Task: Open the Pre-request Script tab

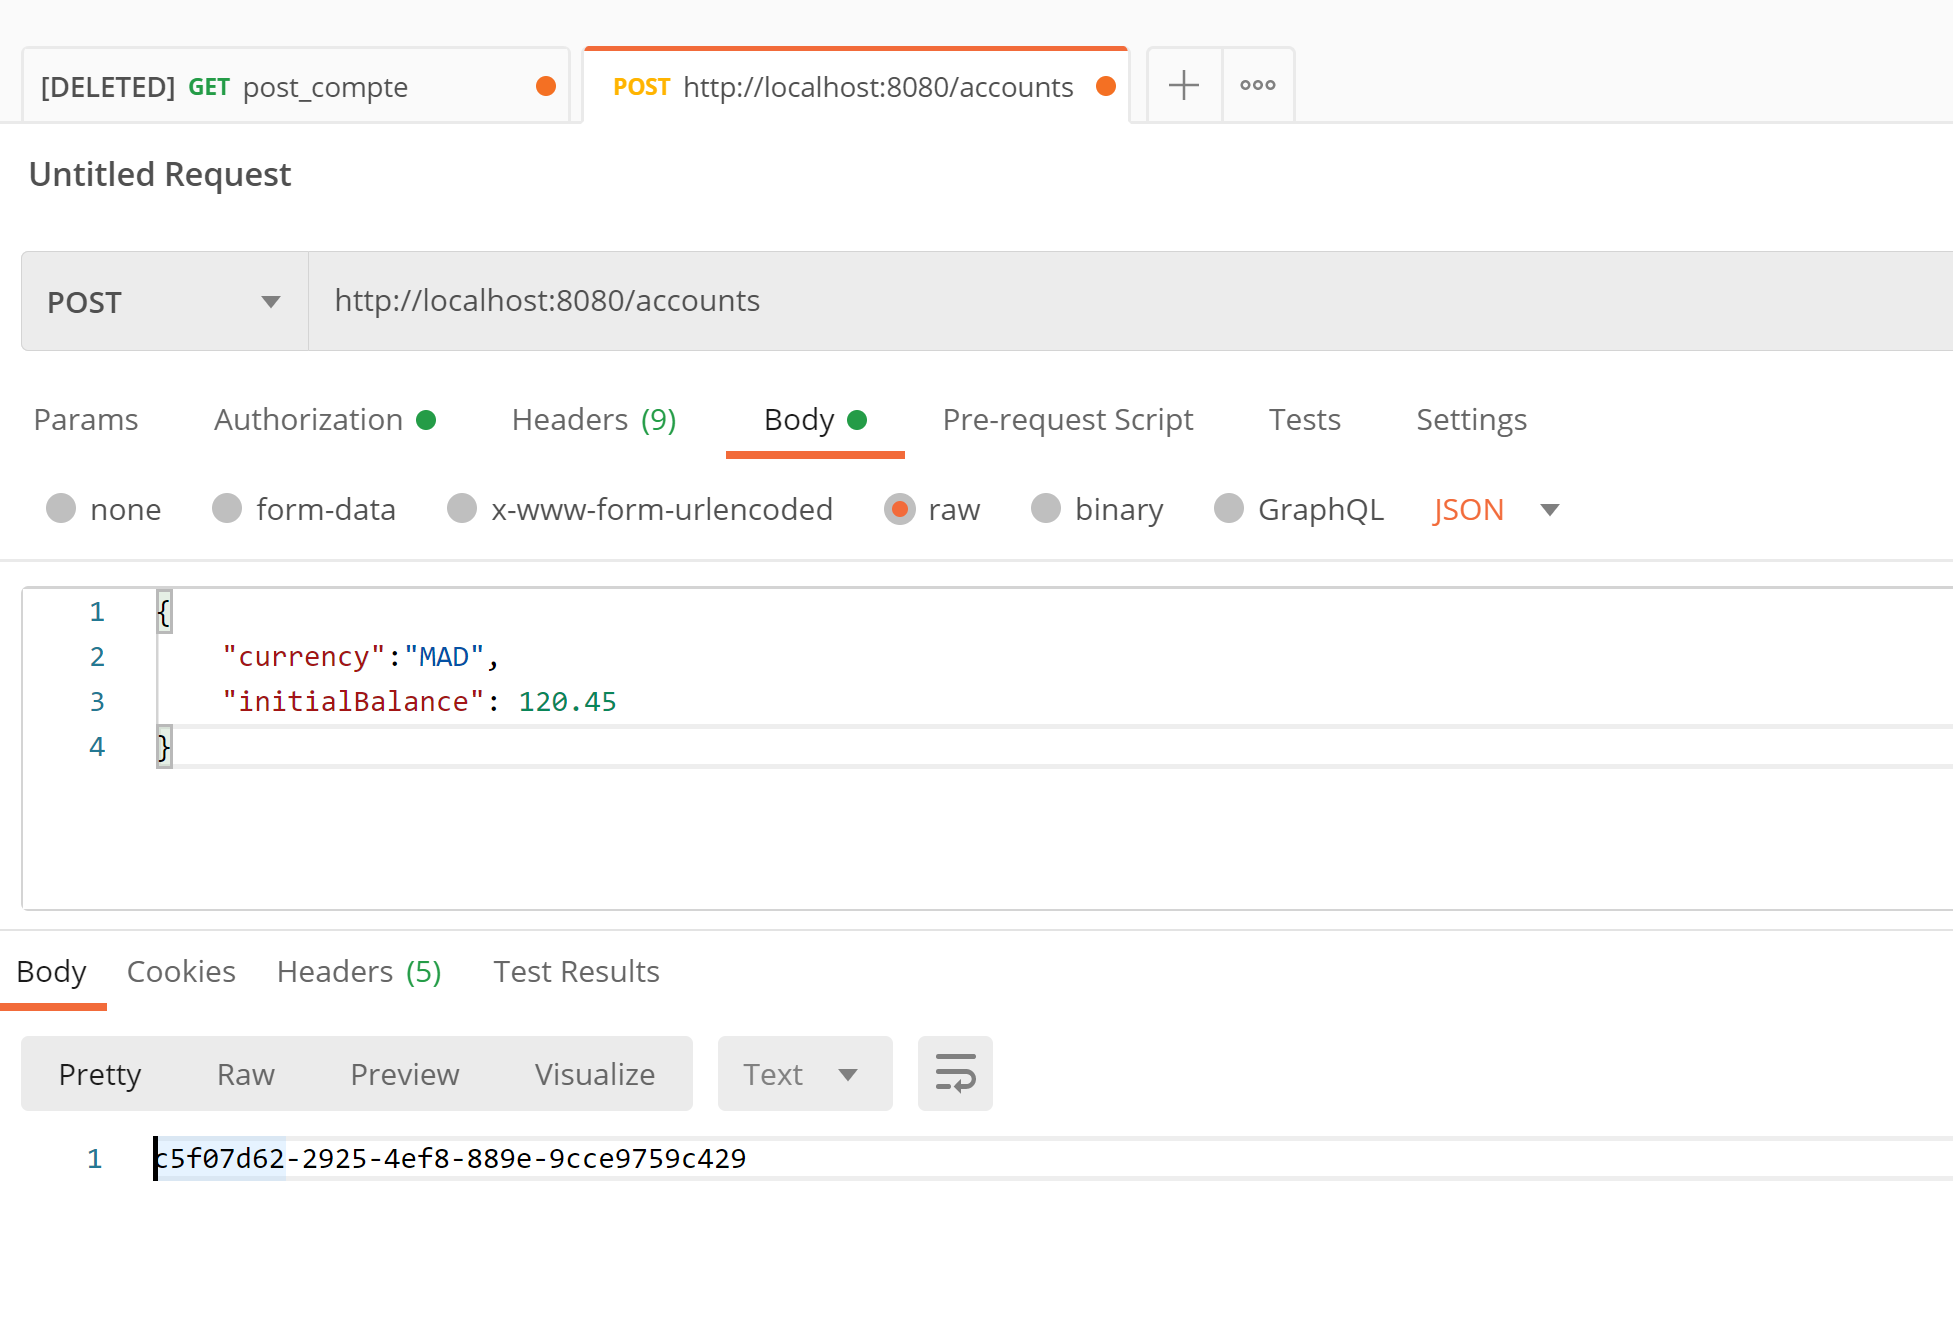Action: click(1068, 420)
